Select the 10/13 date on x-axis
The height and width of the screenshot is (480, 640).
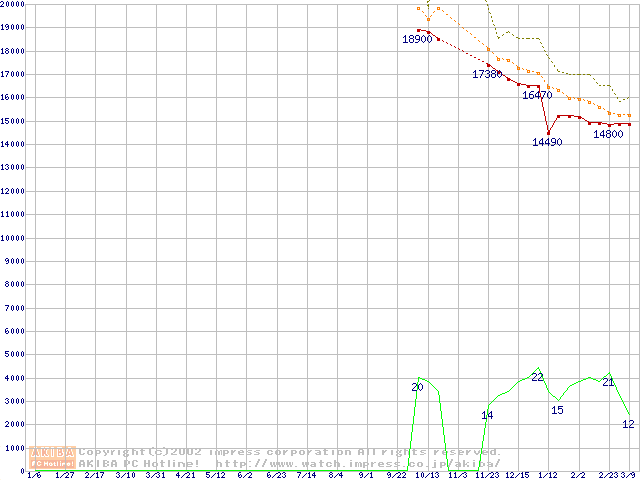[x=427, y=475]
